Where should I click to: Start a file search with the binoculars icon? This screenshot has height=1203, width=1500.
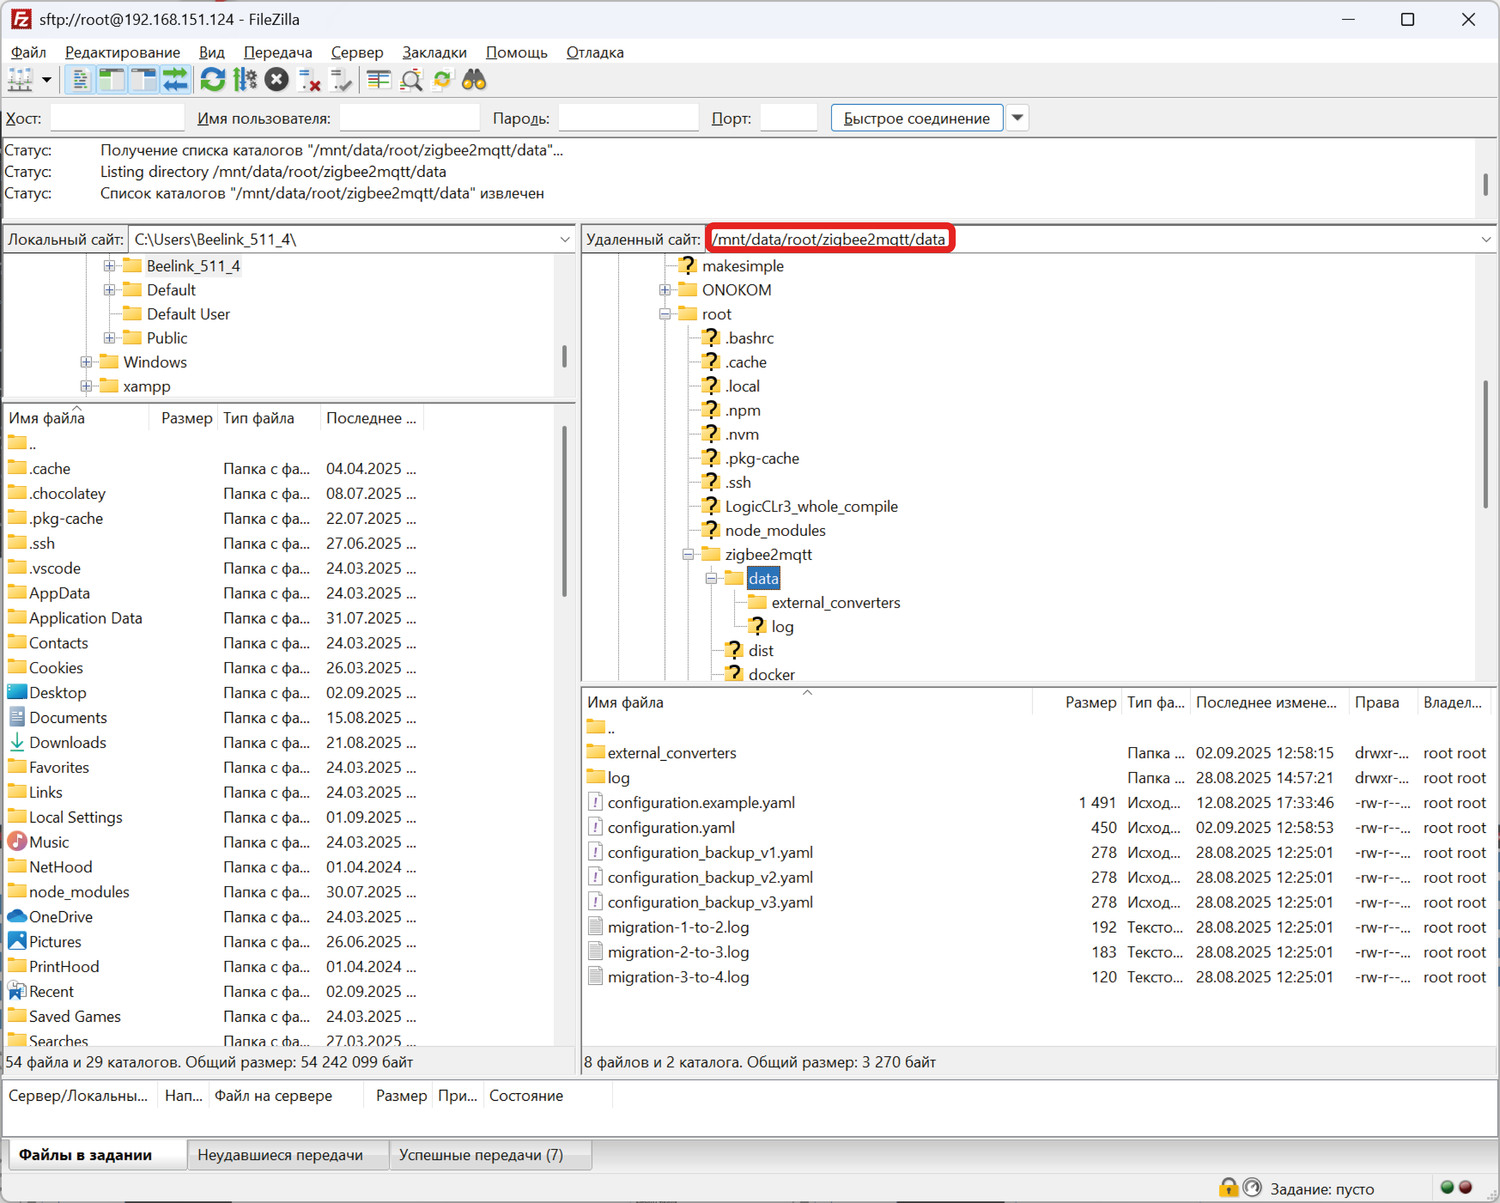tap(473, 80)
